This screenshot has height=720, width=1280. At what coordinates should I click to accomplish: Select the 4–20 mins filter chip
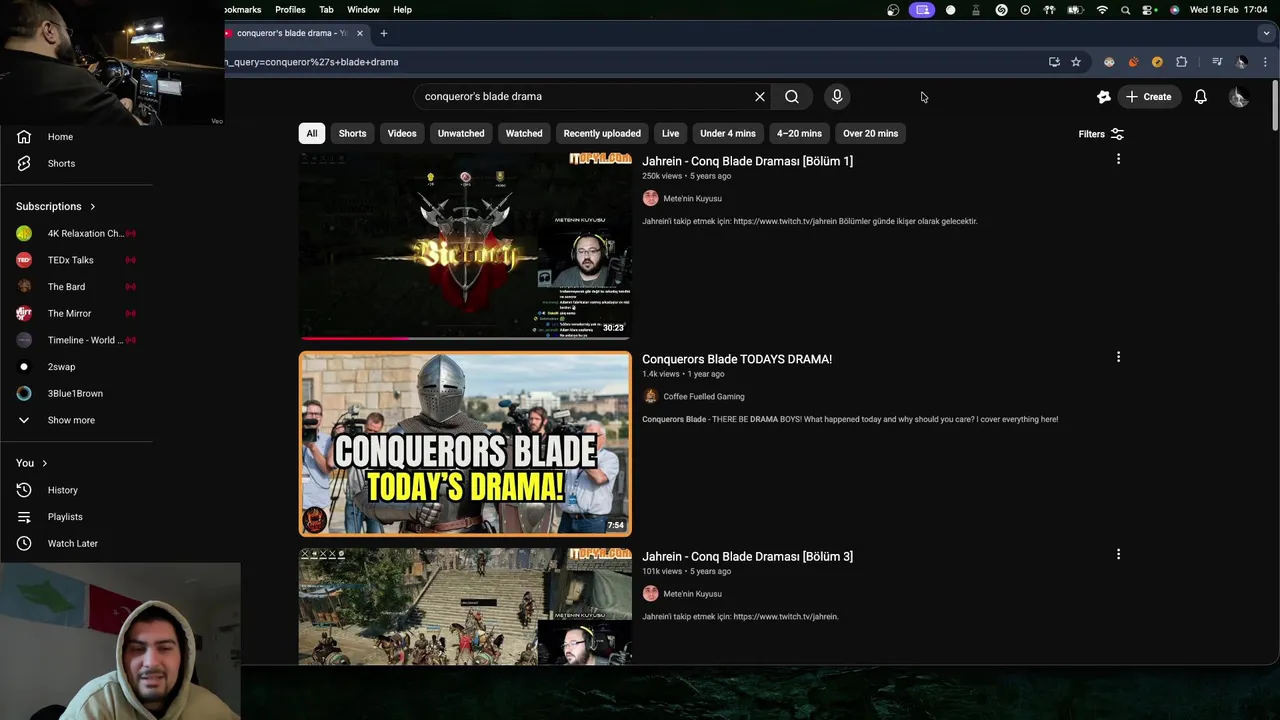coord(799,133)
